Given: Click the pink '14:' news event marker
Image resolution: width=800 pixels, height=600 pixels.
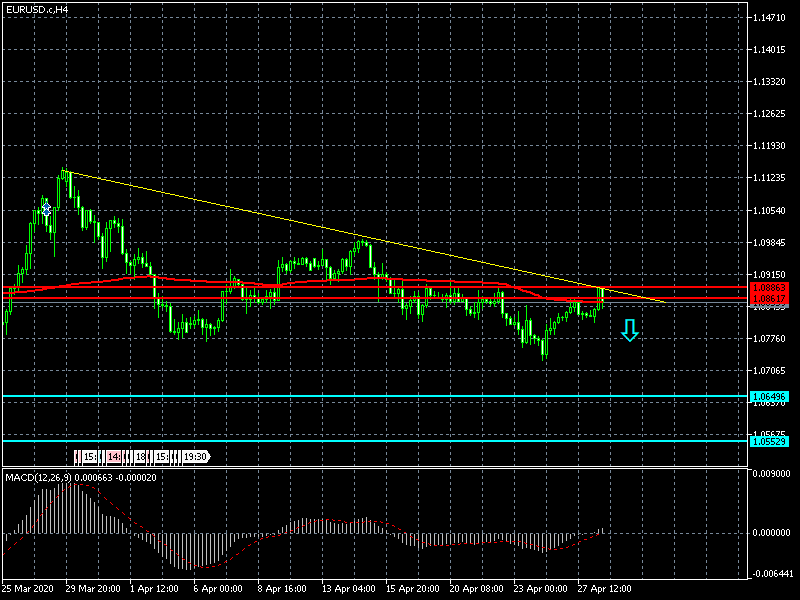Looking at the screenshot, I should [115, 457].
